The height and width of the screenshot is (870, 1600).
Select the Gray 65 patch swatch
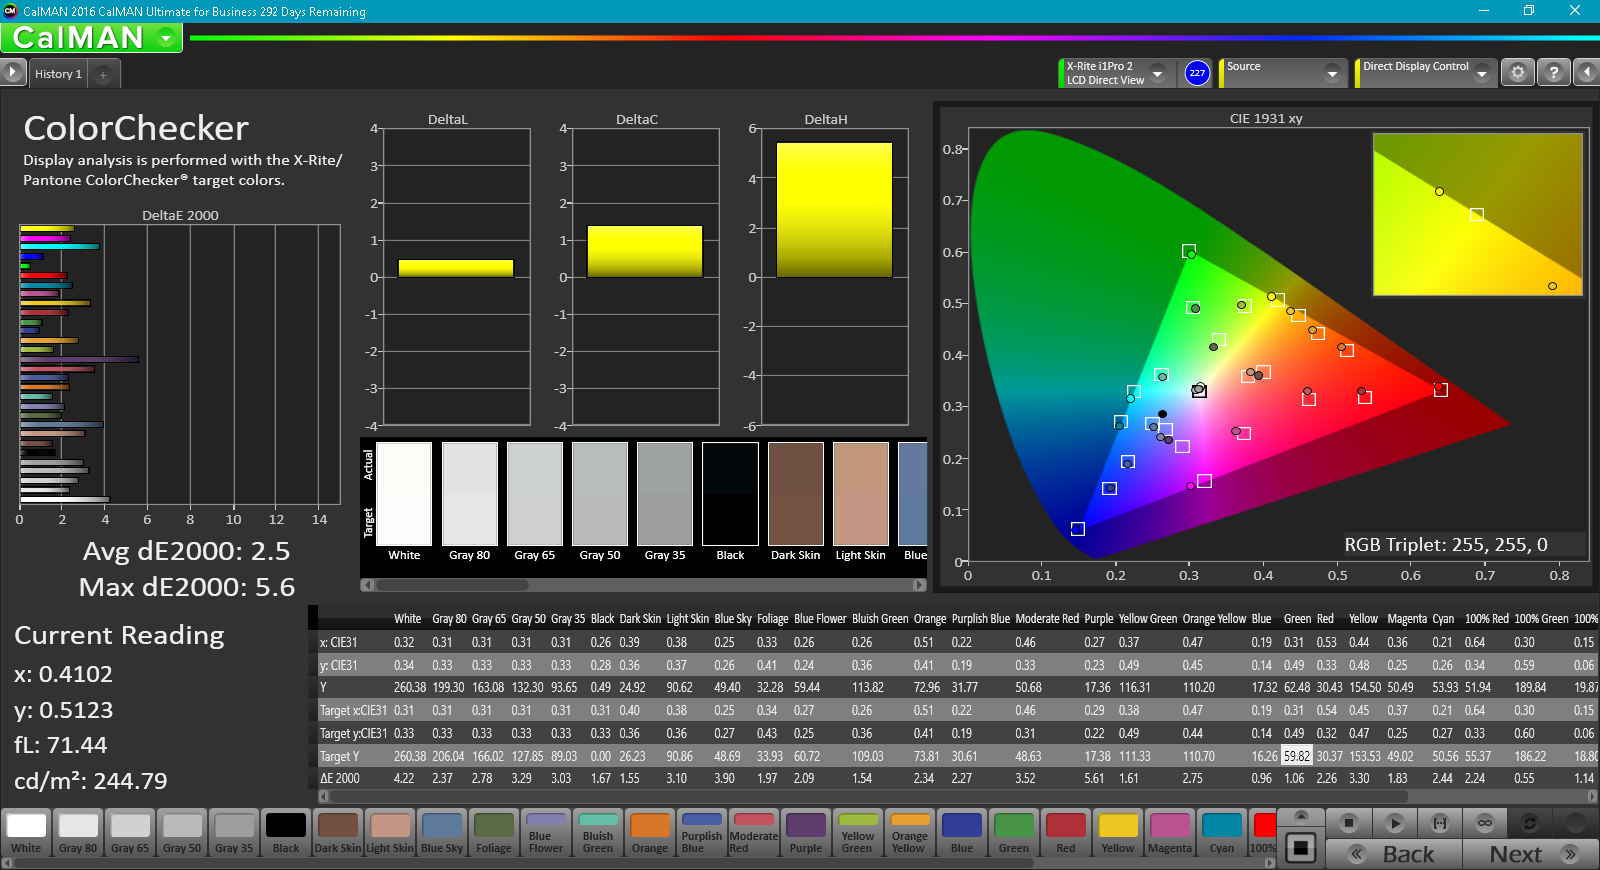click(130, 833)
